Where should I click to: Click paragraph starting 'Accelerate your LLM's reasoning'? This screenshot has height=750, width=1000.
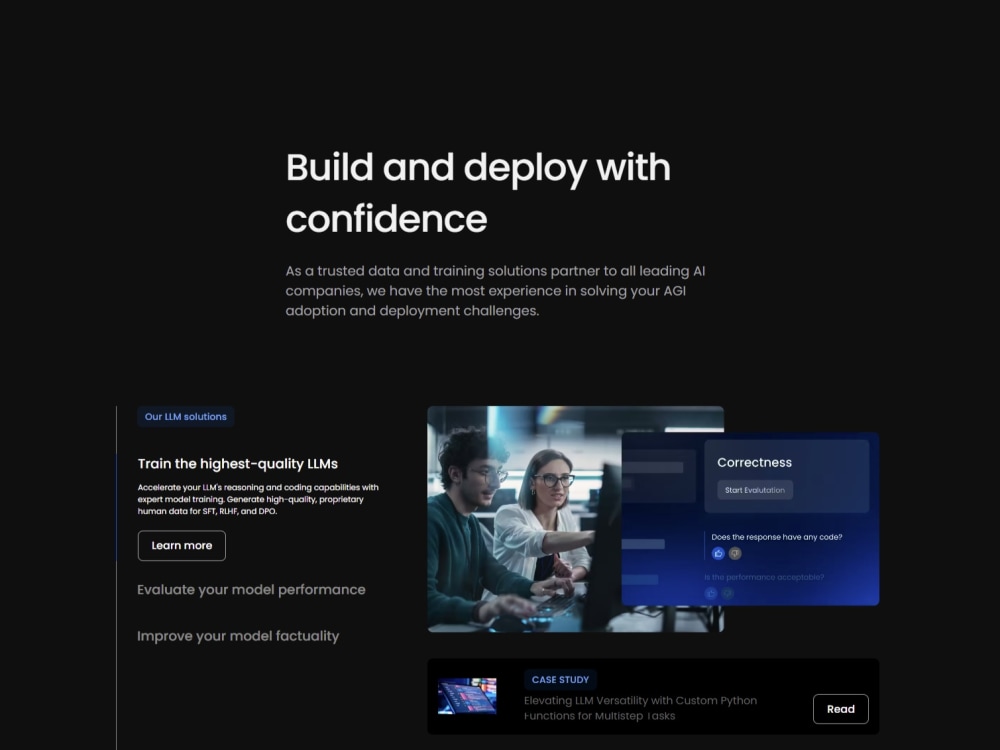[x=258, y=499]
